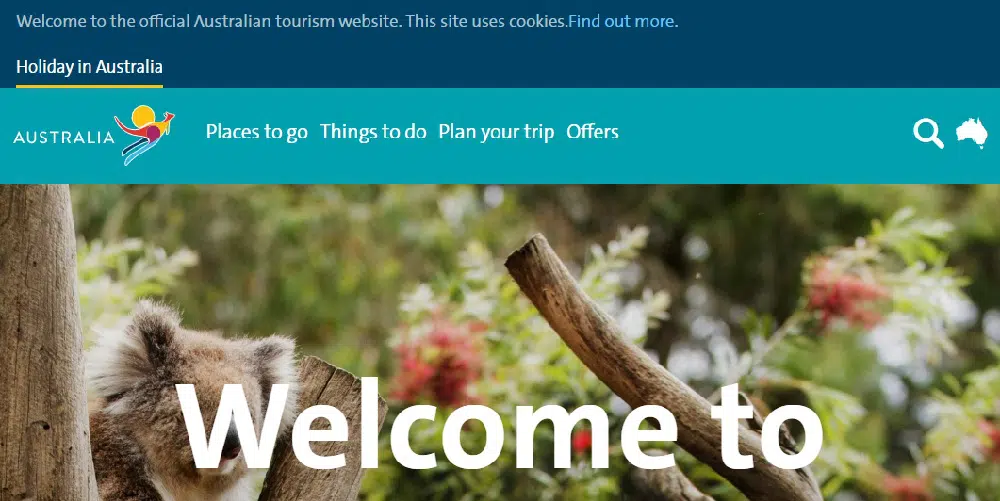Open the search magnifier icon
Screen dimensions: 1000x501
point(928,133)
